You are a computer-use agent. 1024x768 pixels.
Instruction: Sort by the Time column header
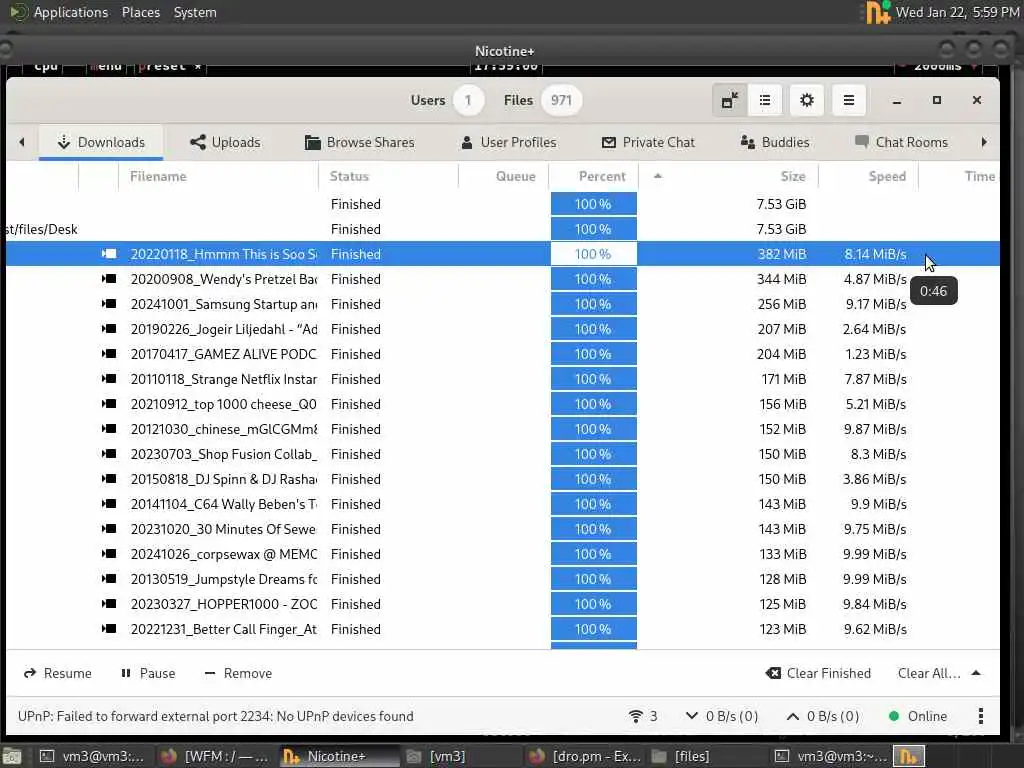(x=959, y=176)
